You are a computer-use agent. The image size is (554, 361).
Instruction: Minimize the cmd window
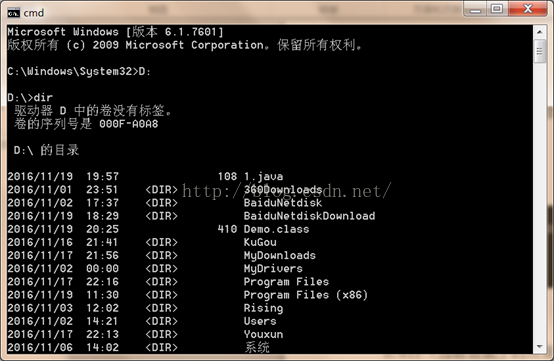pos(475,9)
